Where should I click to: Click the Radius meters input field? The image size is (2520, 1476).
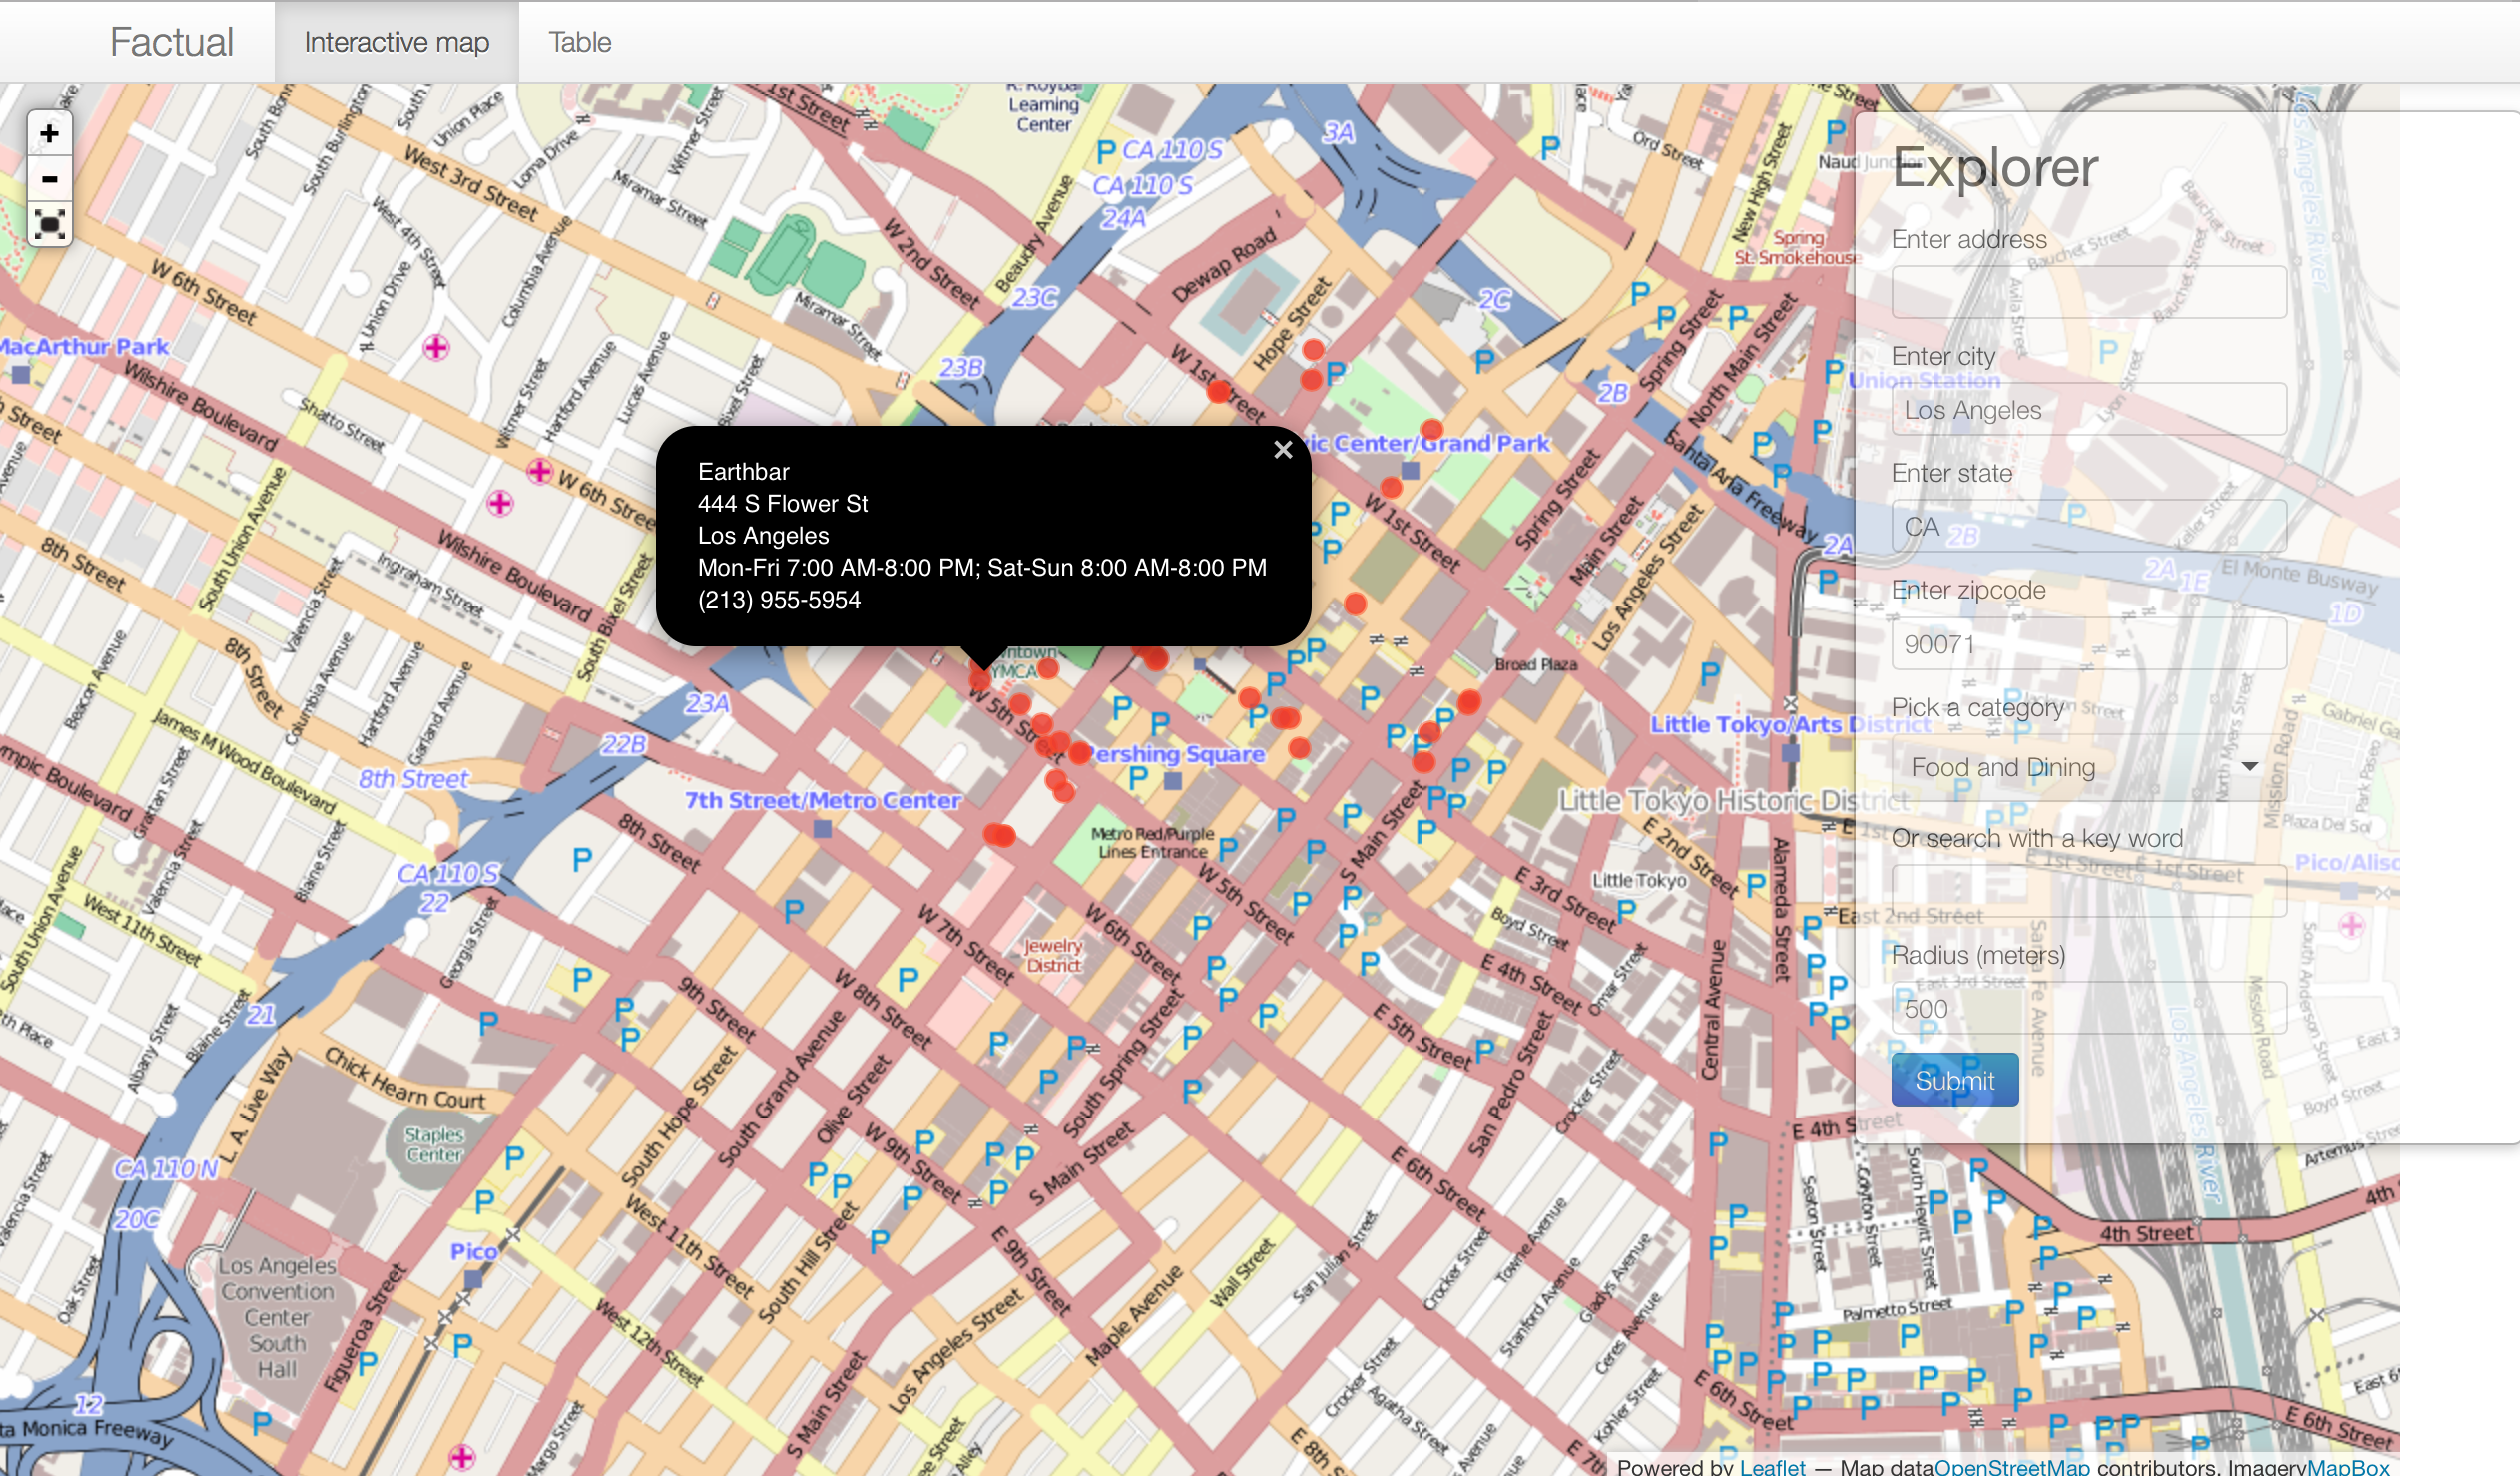click(x=2088, y=1008)
